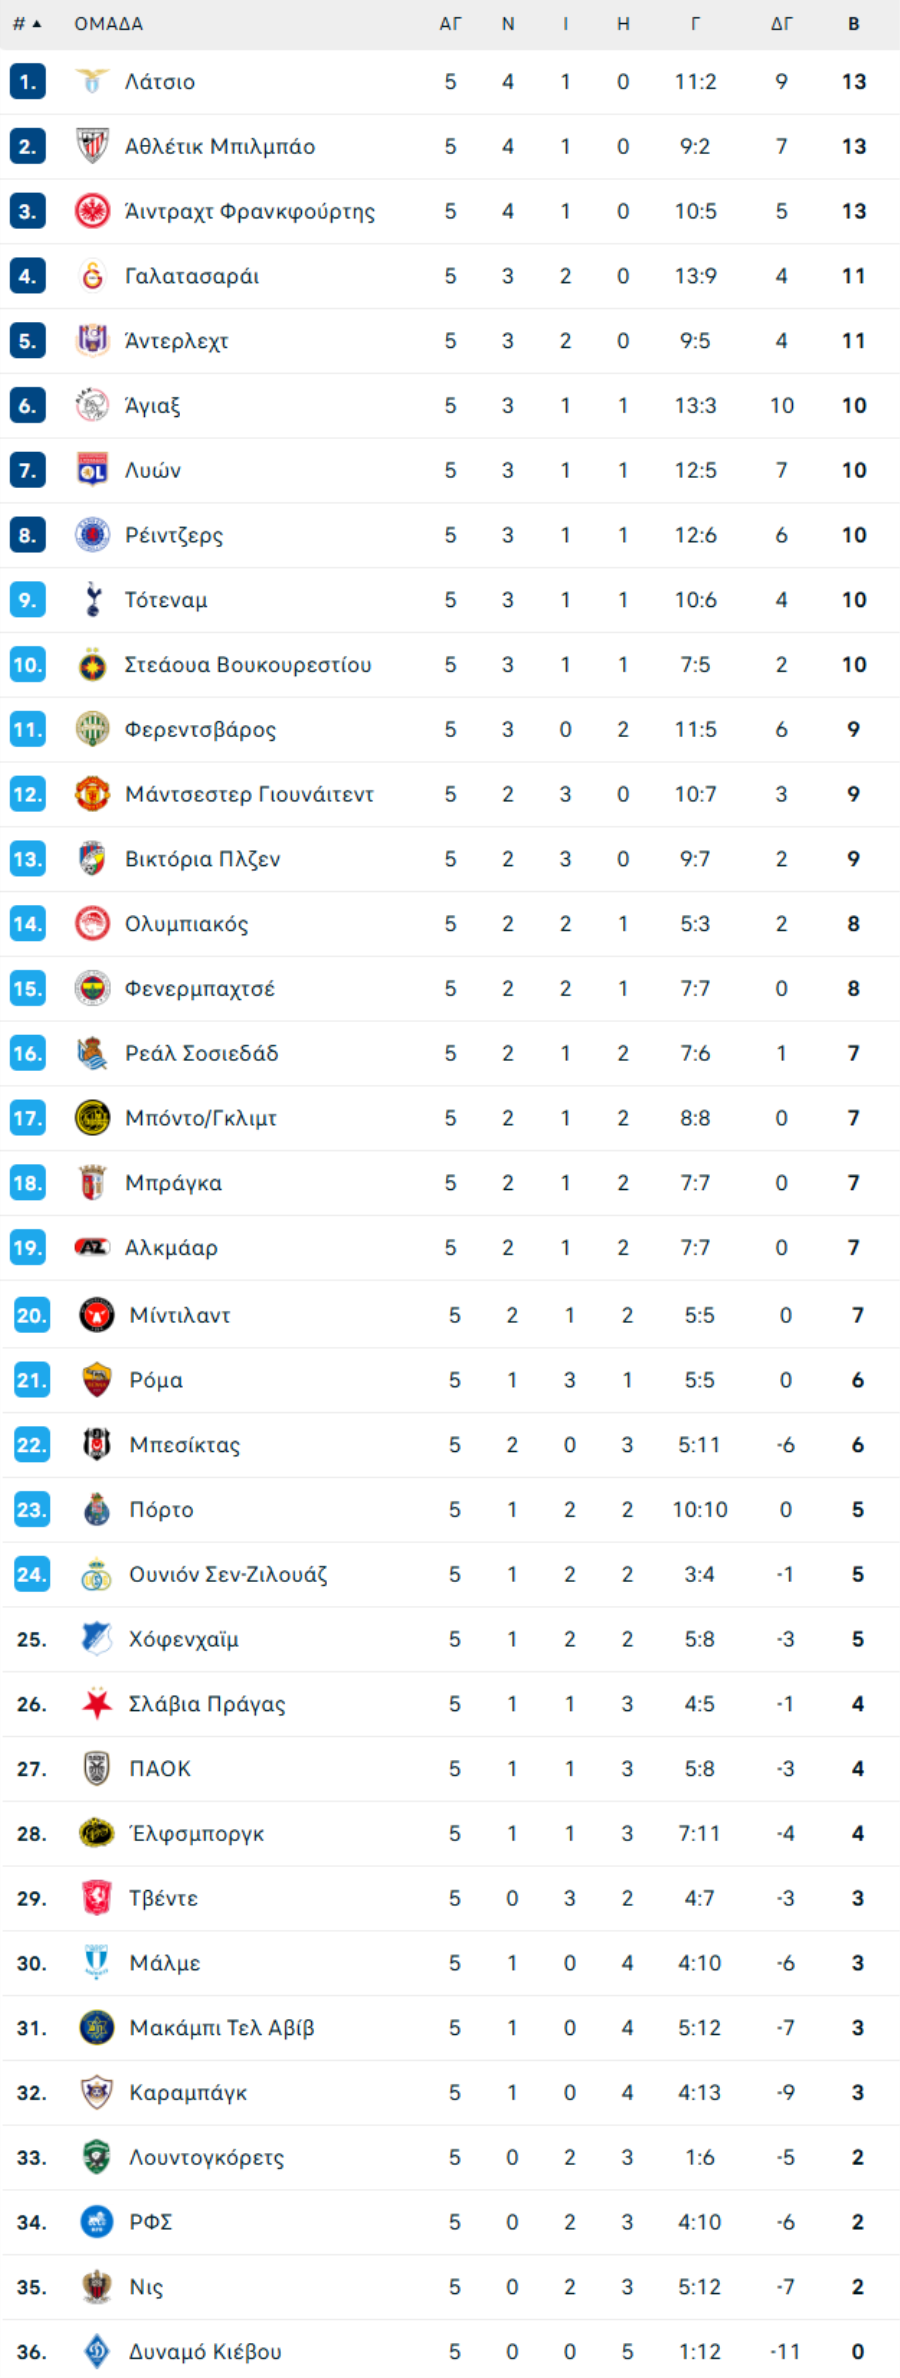The width and height of the screenshot is (900, 2378).
Task: Click the Manchester United badge
Action: click(92, 794)
